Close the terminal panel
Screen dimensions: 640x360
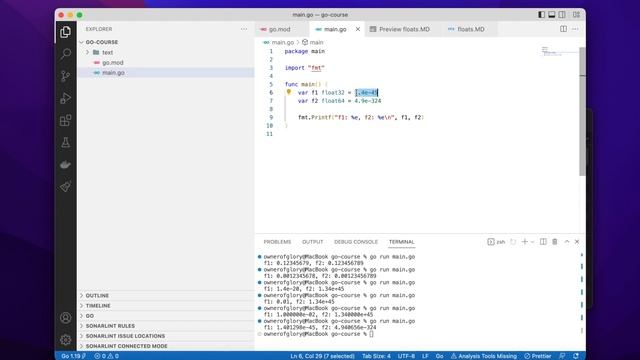[577, 242]
